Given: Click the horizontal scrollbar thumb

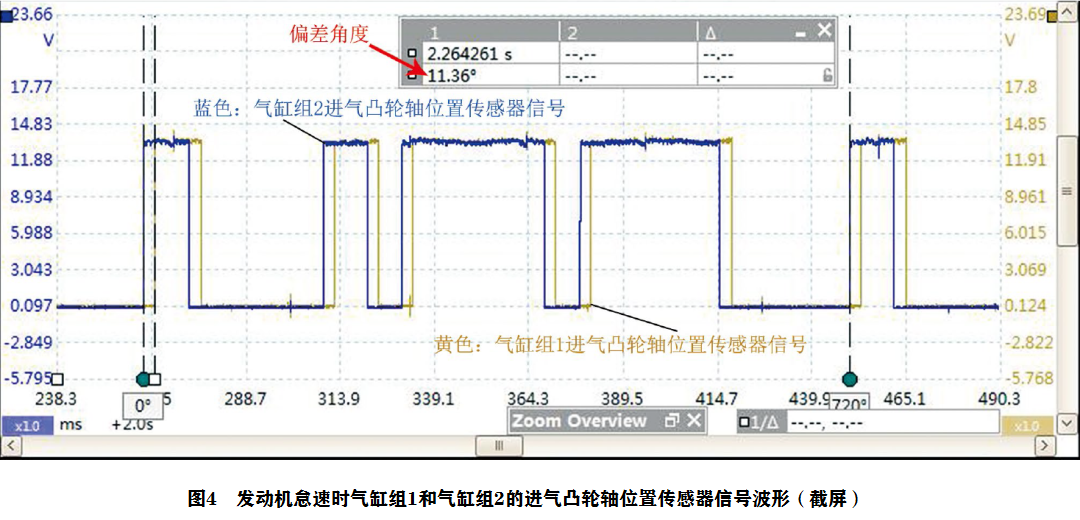Looking at the screenshot, I should pos(499,446).
